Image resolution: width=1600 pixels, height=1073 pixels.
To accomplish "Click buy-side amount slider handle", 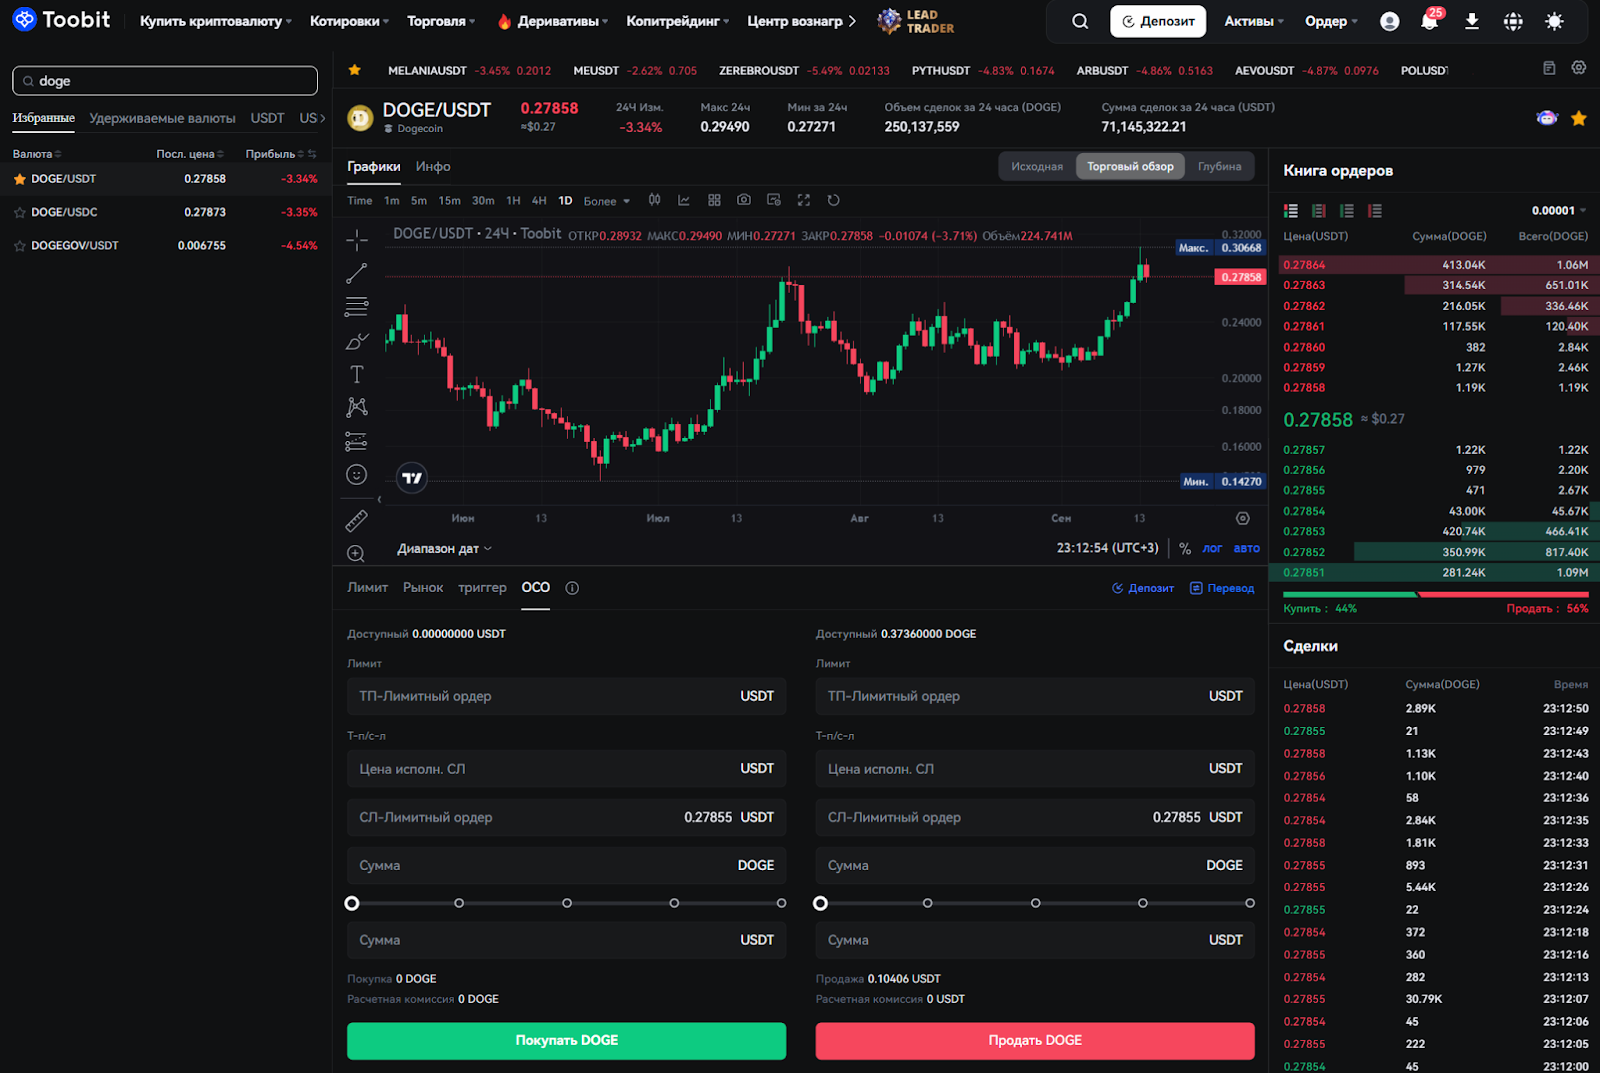I will pos(352,903).
